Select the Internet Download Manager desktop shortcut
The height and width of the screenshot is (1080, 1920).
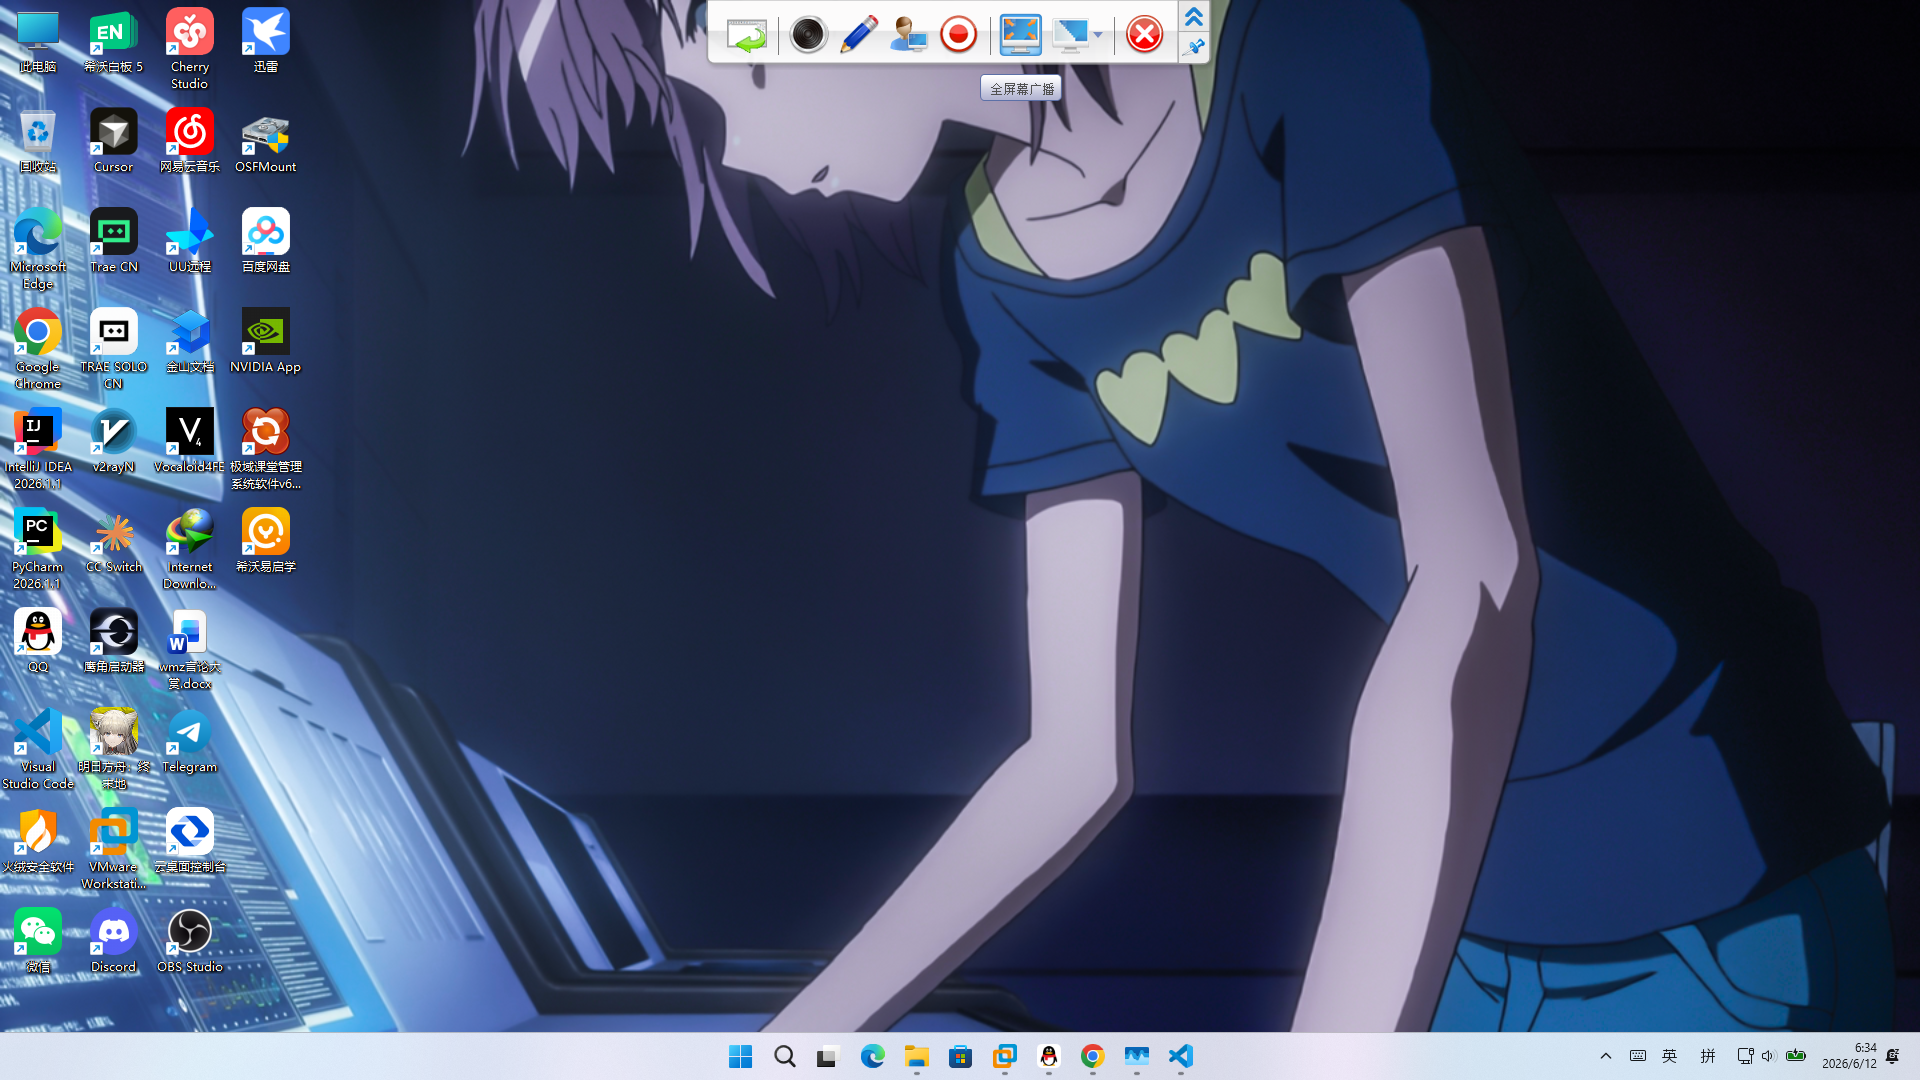190,550
